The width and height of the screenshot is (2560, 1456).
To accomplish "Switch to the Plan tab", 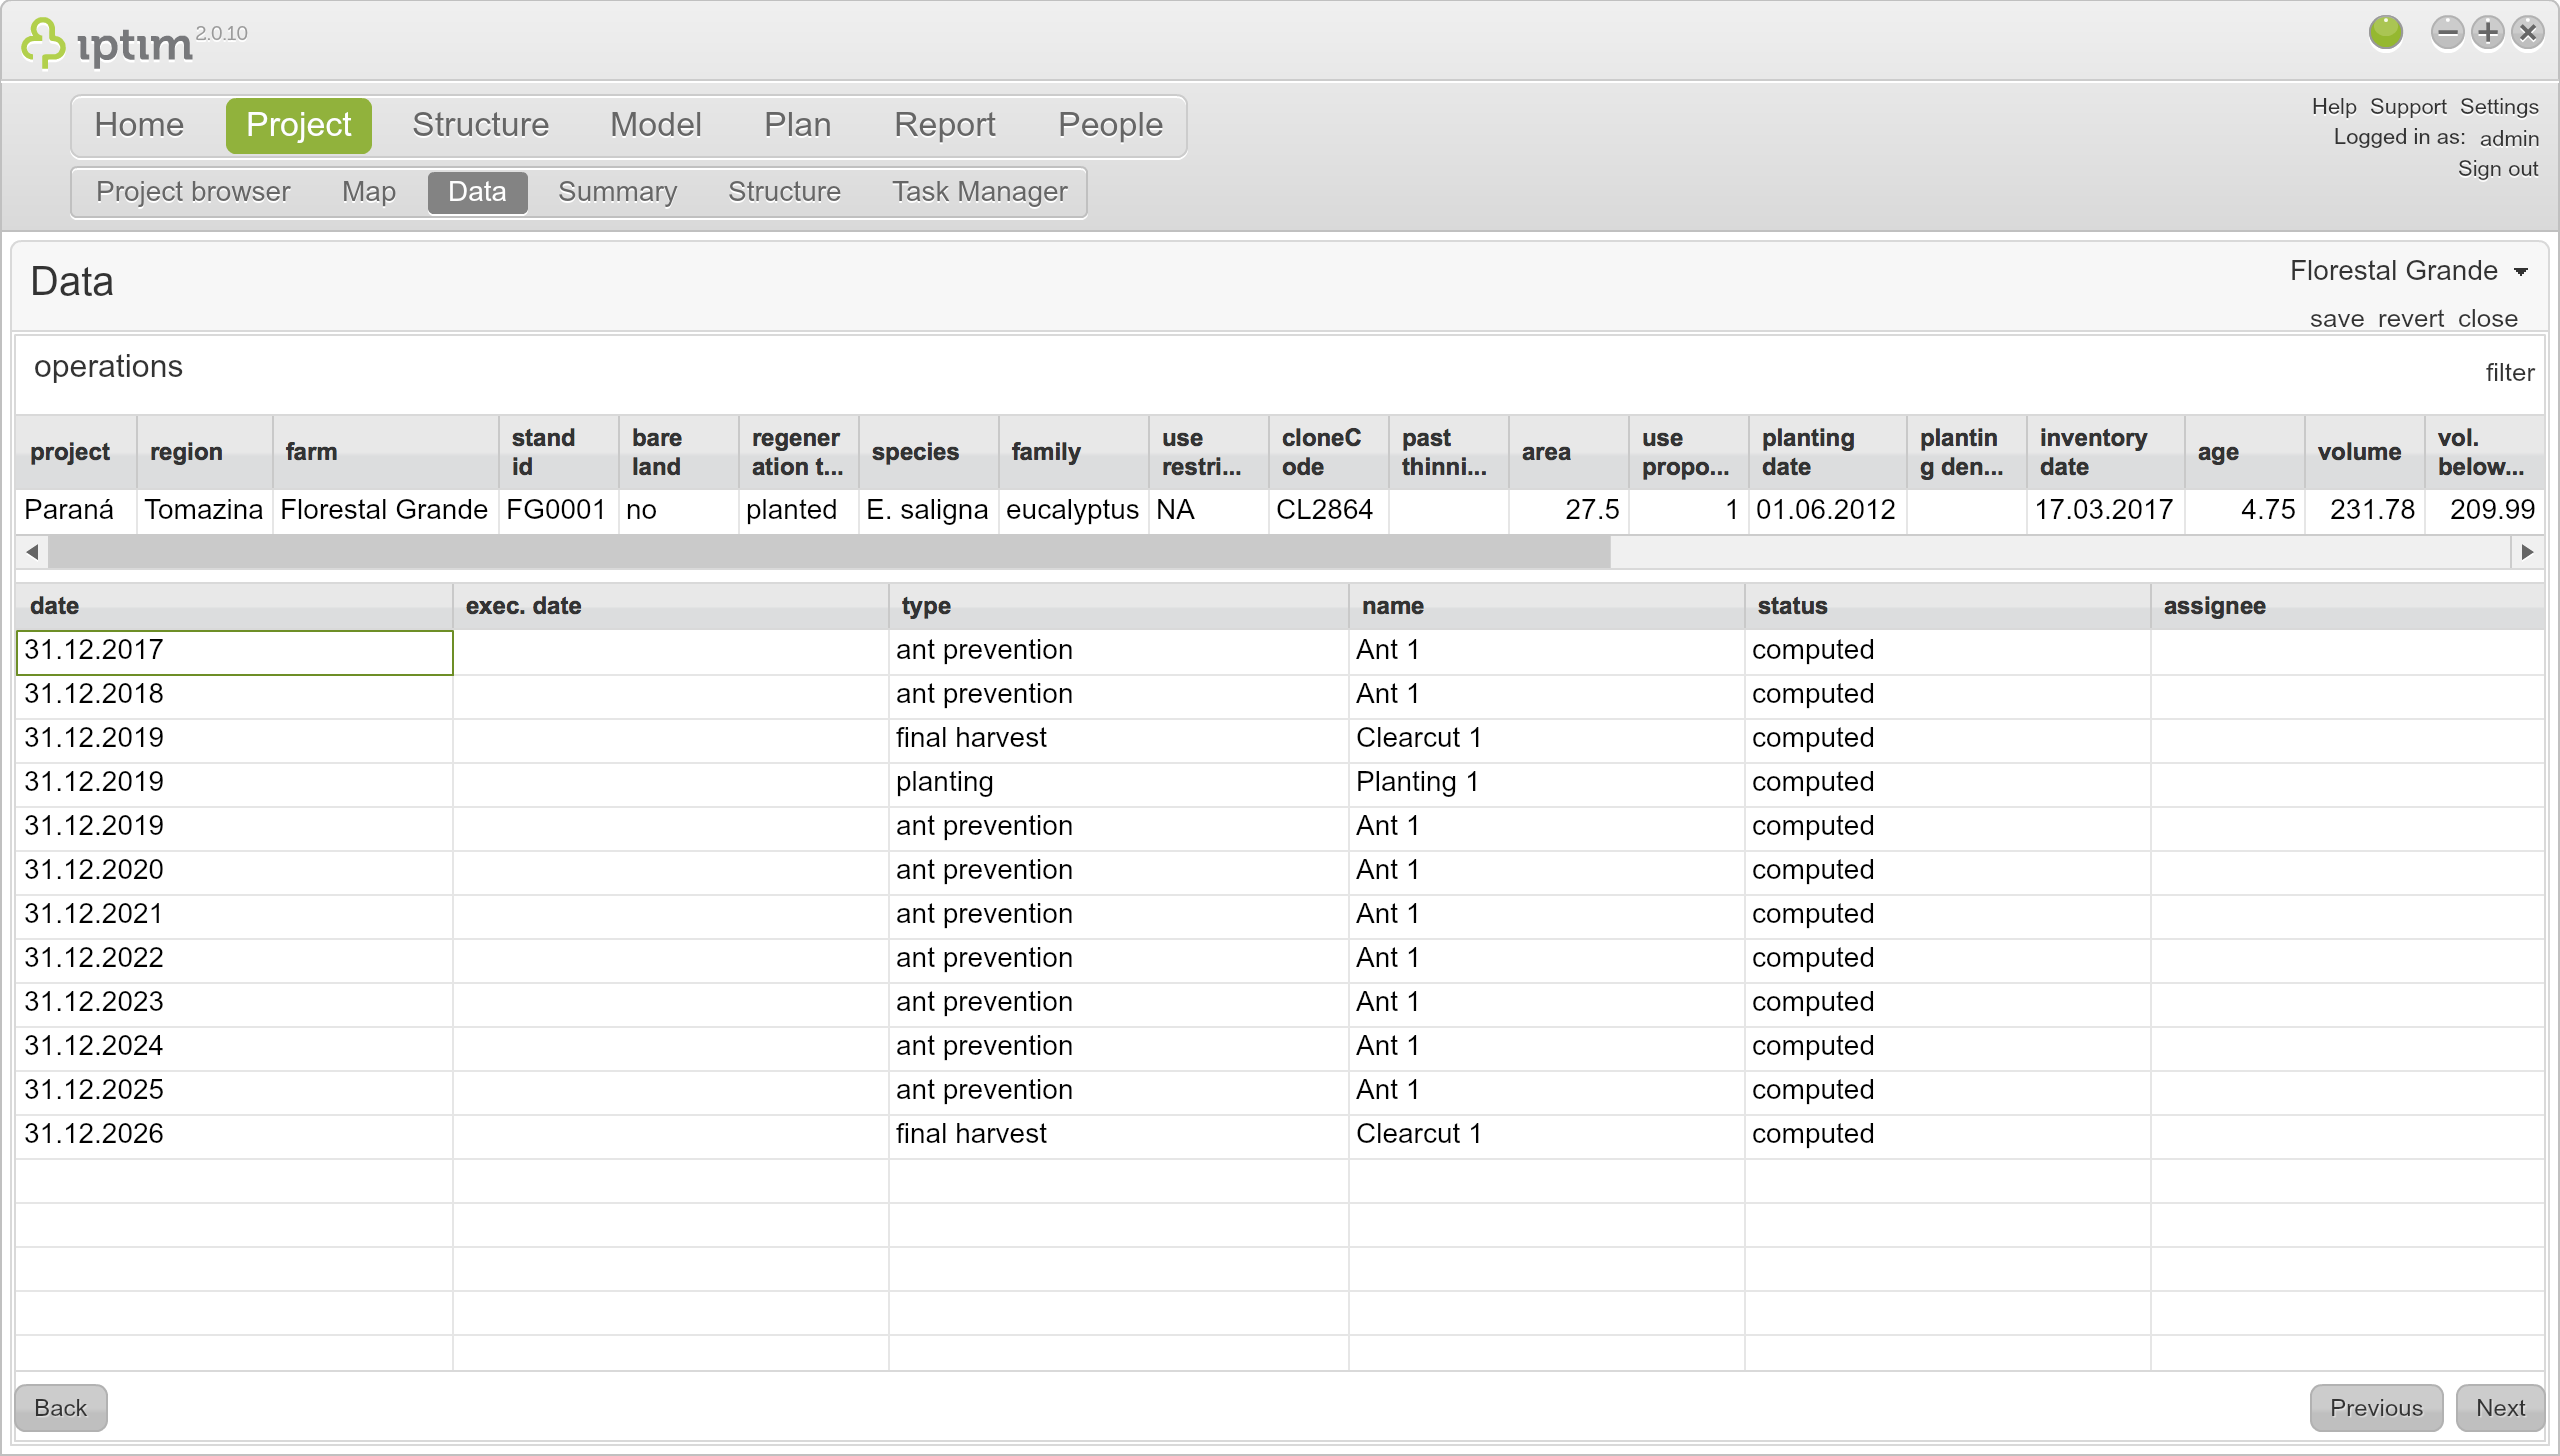I will tap(797, 125).
